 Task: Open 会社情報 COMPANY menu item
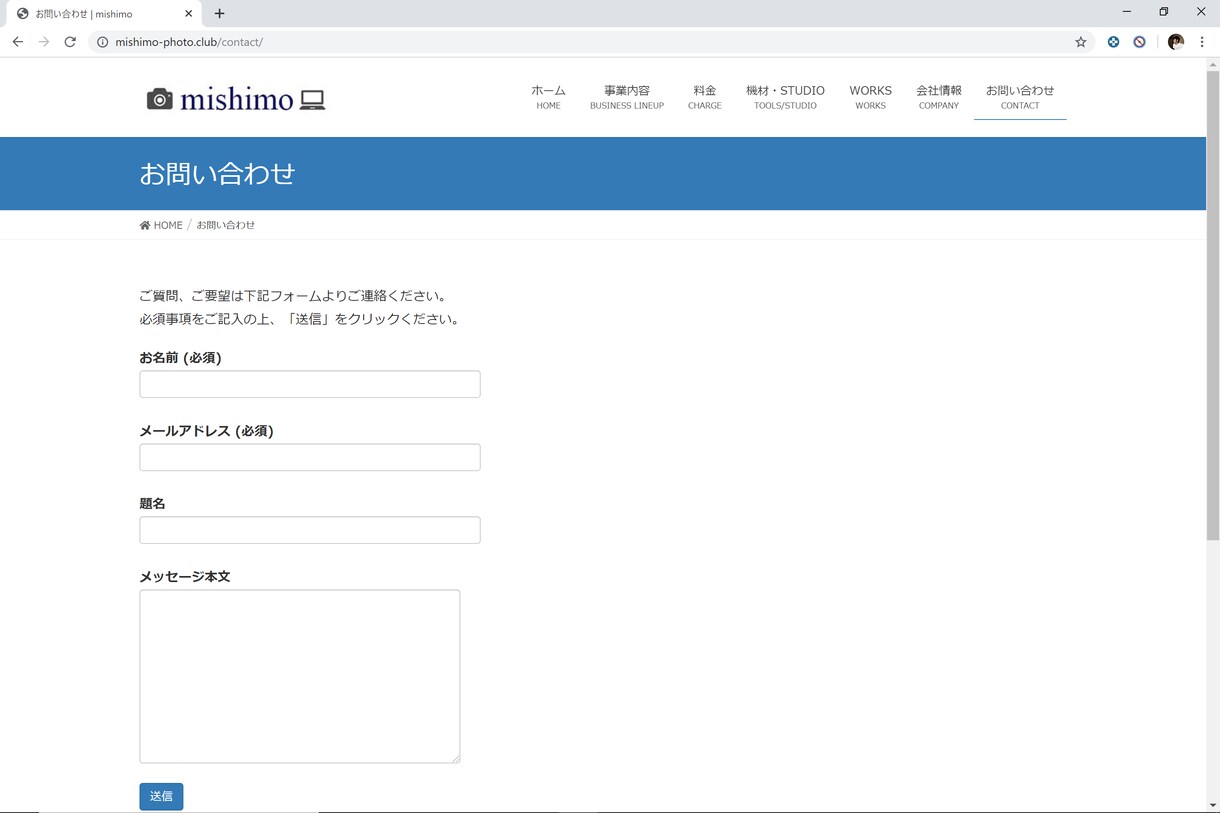click(939, 97)
